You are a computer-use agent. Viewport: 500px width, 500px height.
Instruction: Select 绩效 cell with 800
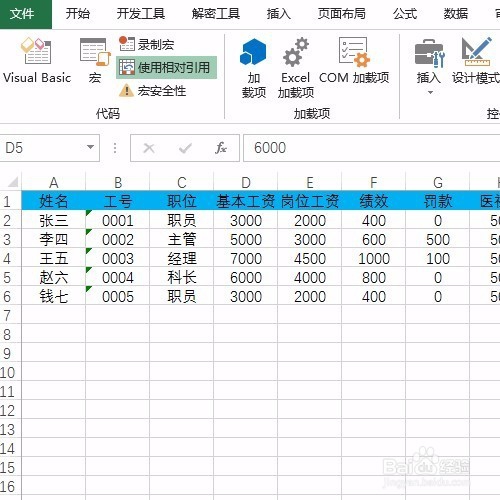point(374,277)
